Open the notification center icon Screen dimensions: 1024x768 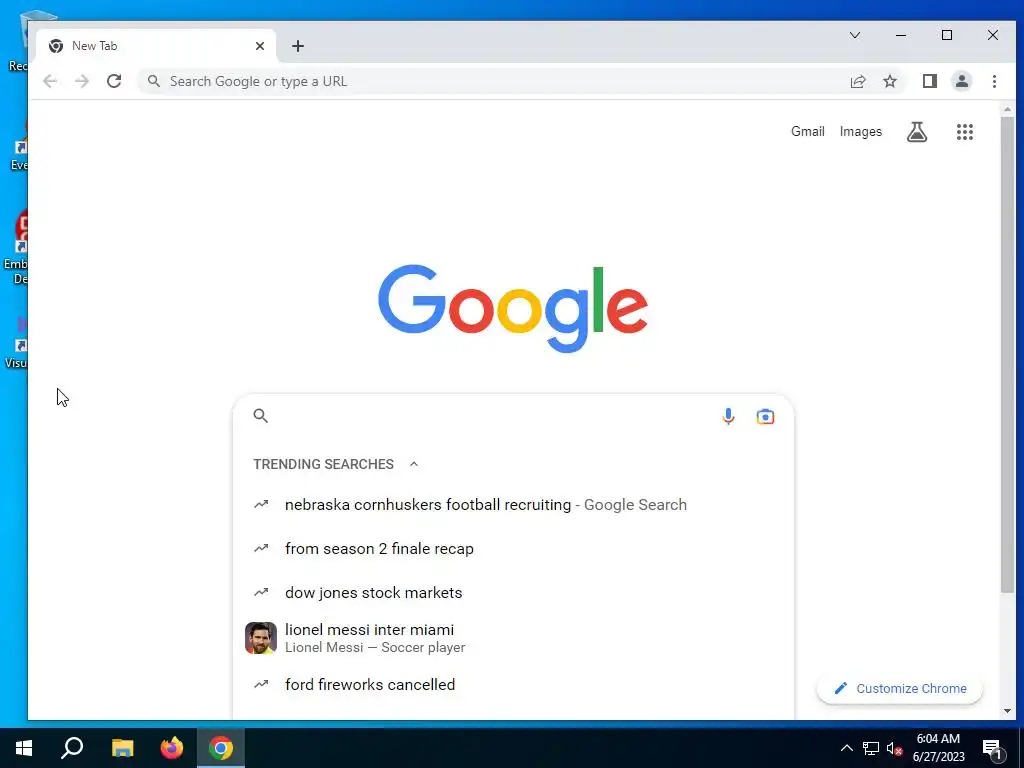(993, 749)
